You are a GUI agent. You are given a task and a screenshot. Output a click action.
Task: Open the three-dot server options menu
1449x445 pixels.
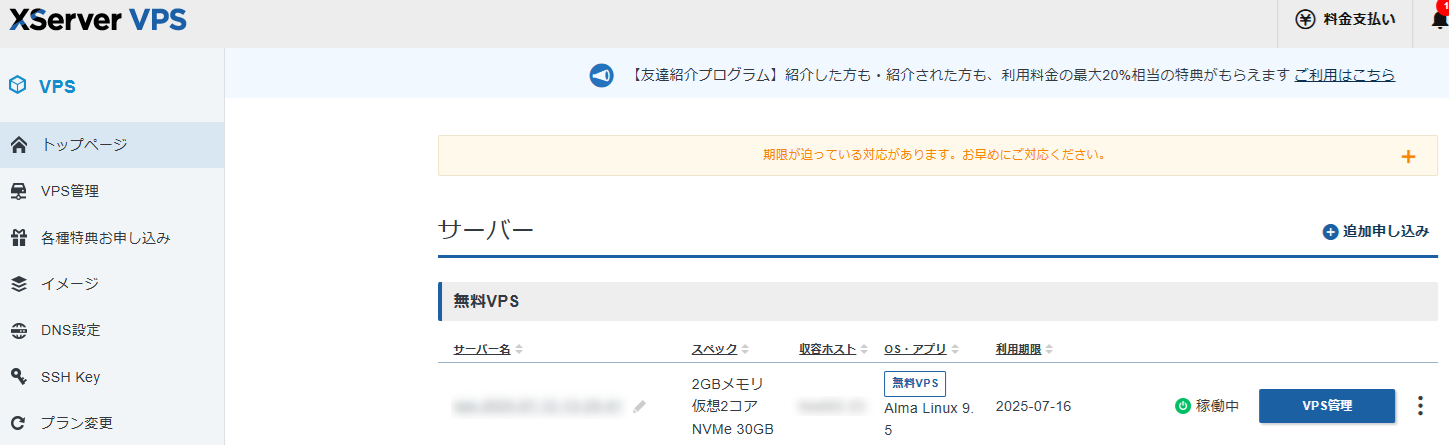click(x=1420, y=405)
